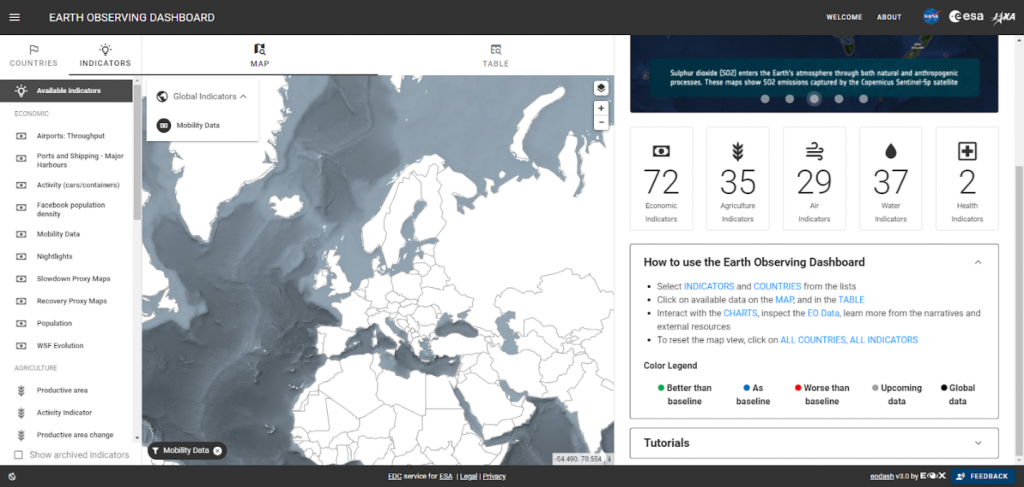
Task: Go to the fourth carousel slide dot
Action: 839,99
